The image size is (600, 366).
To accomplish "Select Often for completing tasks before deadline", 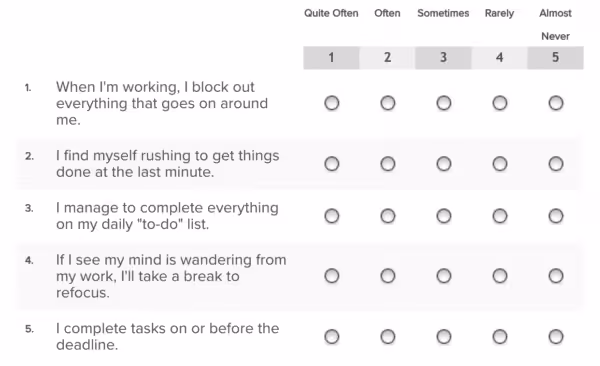I will point(388,337).
